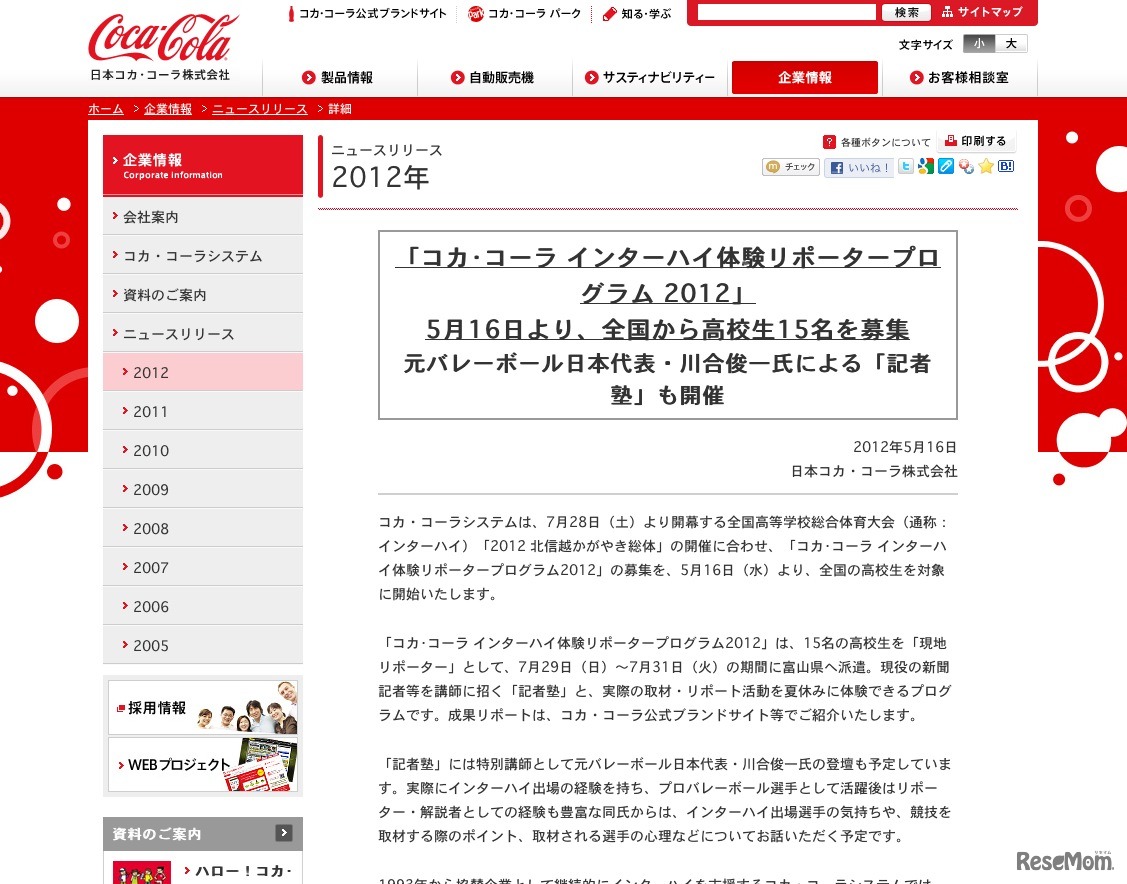Click the サイトマップ sitemap icon
The width and height of the screenshot is (1127, 884).
click(x=984, y=13)
